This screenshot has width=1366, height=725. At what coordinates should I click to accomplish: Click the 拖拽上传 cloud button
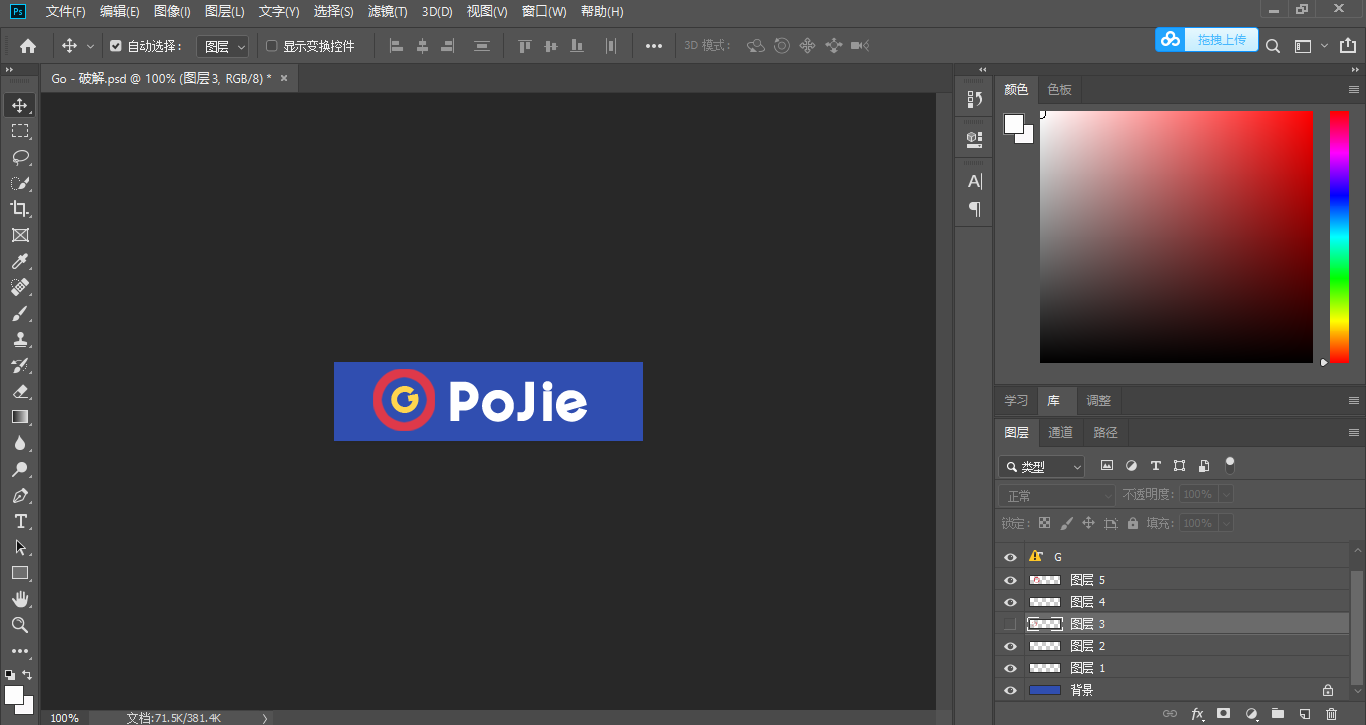point(1207,39)
